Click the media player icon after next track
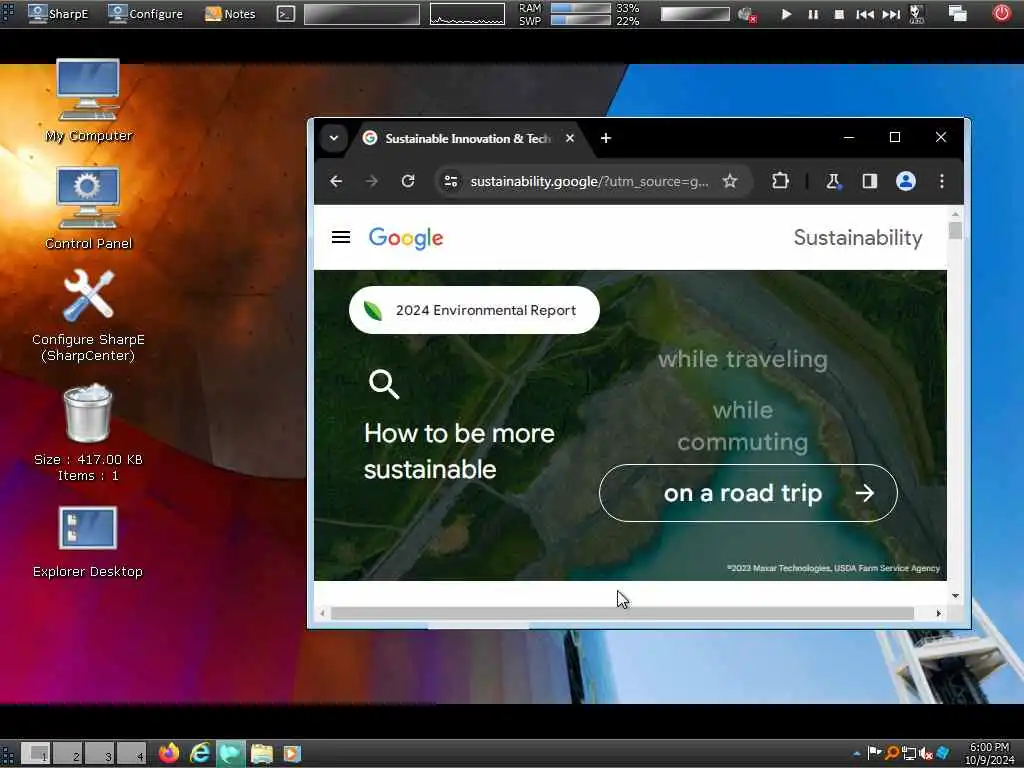1024x768 pixels. pos(917,14)
